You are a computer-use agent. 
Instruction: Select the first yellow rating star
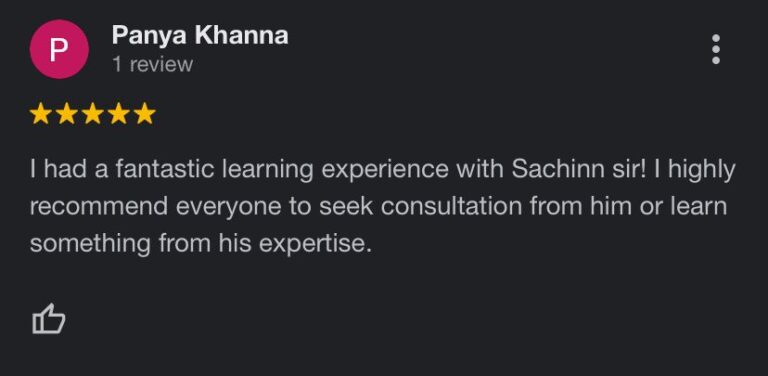tap(40, 115)
